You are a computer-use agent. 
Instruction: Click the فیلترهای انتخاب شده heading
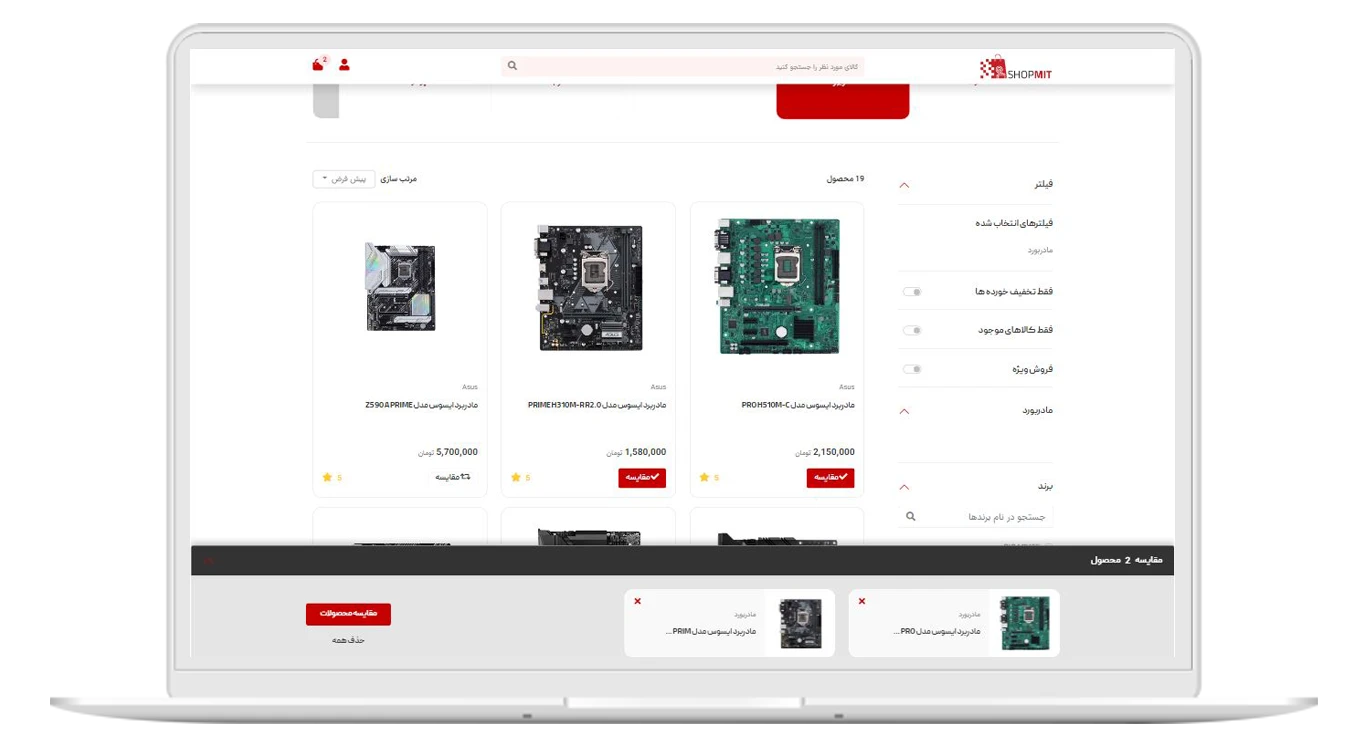pyautogui.click(x=1014, y=223)
